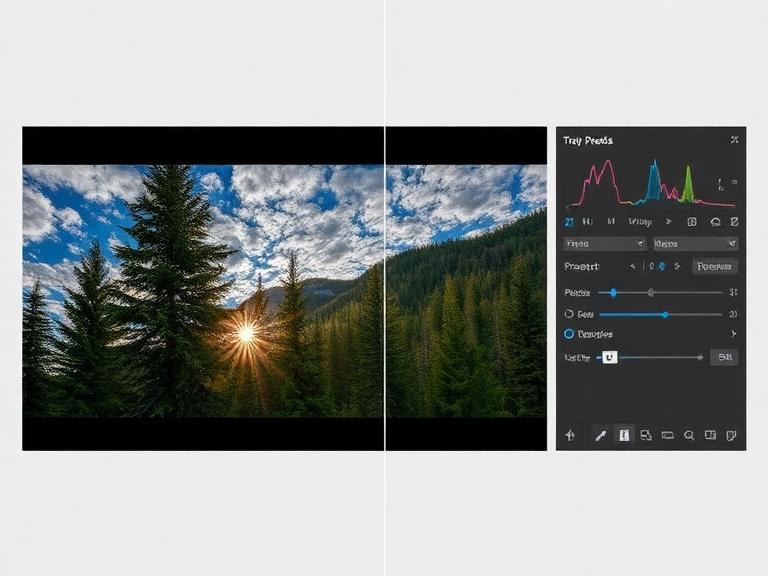Select the blue highlighted tab under the histogram
Screen dimensions: 768x576
tap(568, 221)
